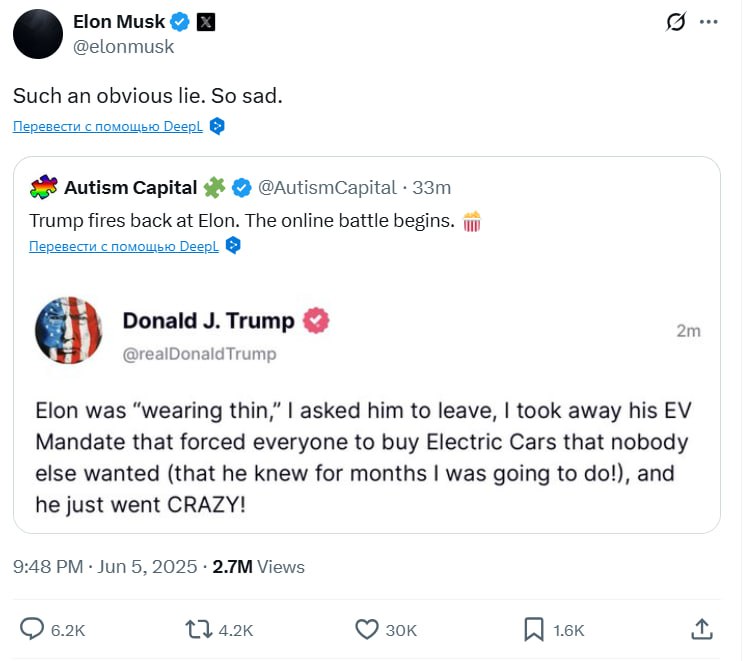Like the tweet with heart icon
This screenshot has width=746, height=661.
click(x=366, y=629)
